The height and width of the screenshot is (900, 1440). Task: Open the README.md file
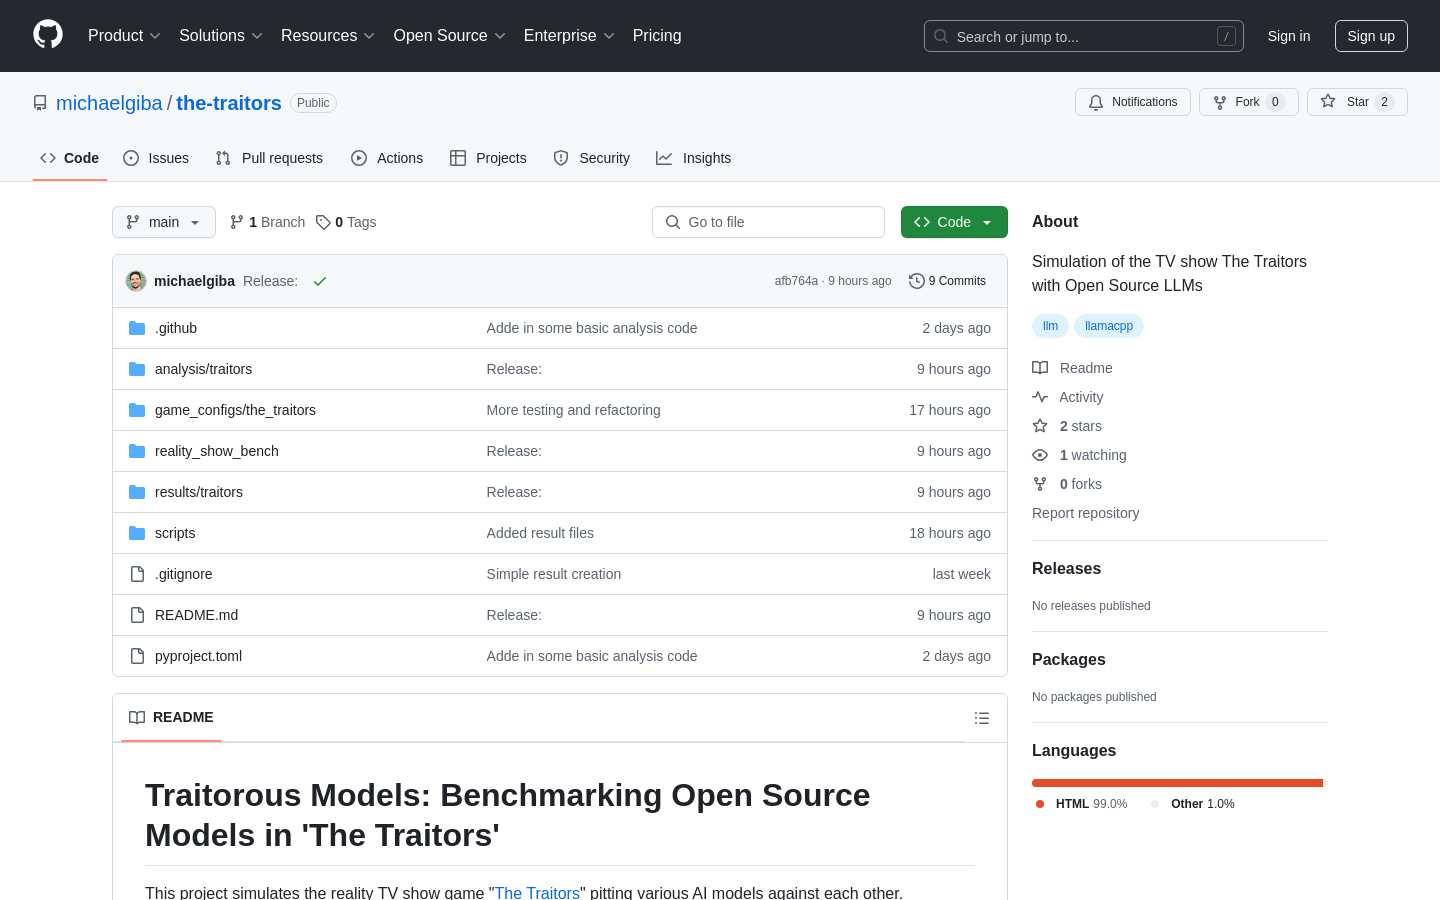tap(196, 615)
